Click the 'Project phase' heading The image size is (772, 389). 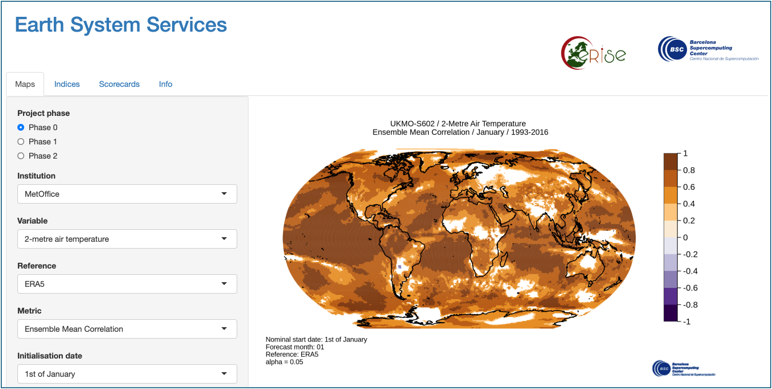43,113
